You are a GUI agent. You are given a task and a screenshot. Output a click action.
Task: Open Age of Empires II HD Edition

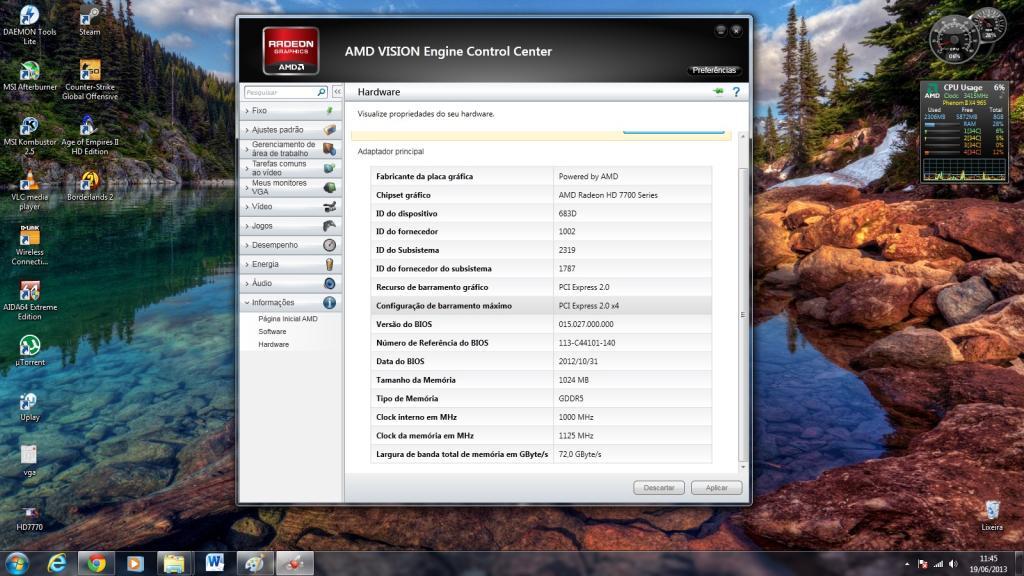click(x=89, y=136)
